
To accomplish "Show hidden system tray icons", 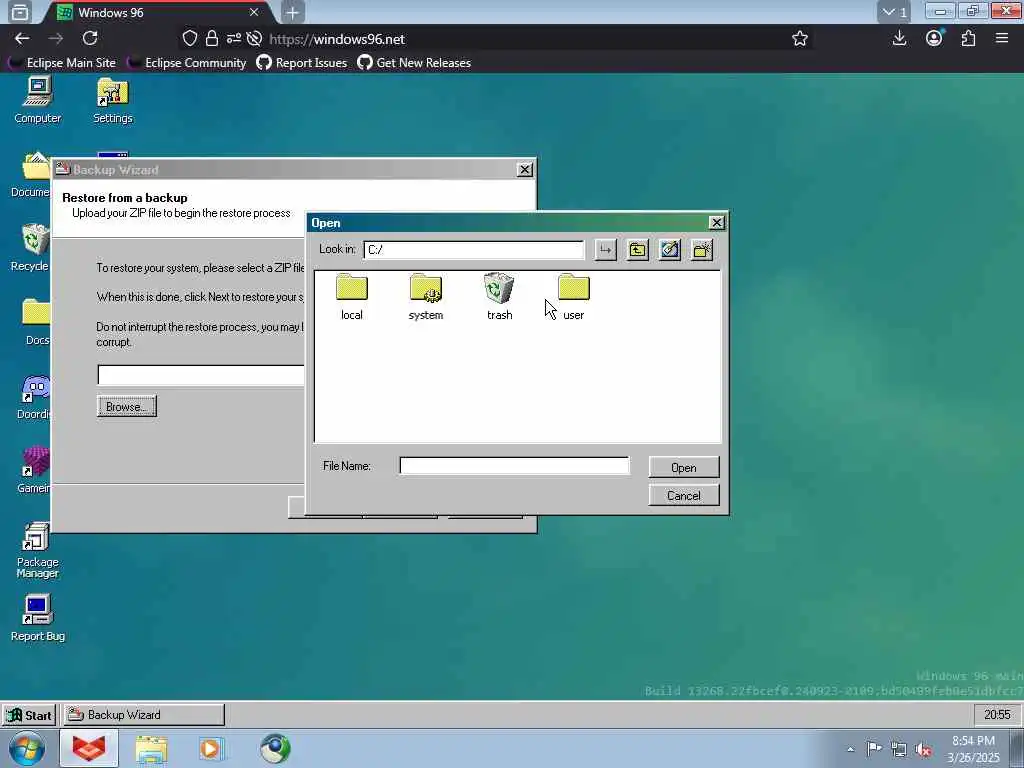I will point(850,749).
